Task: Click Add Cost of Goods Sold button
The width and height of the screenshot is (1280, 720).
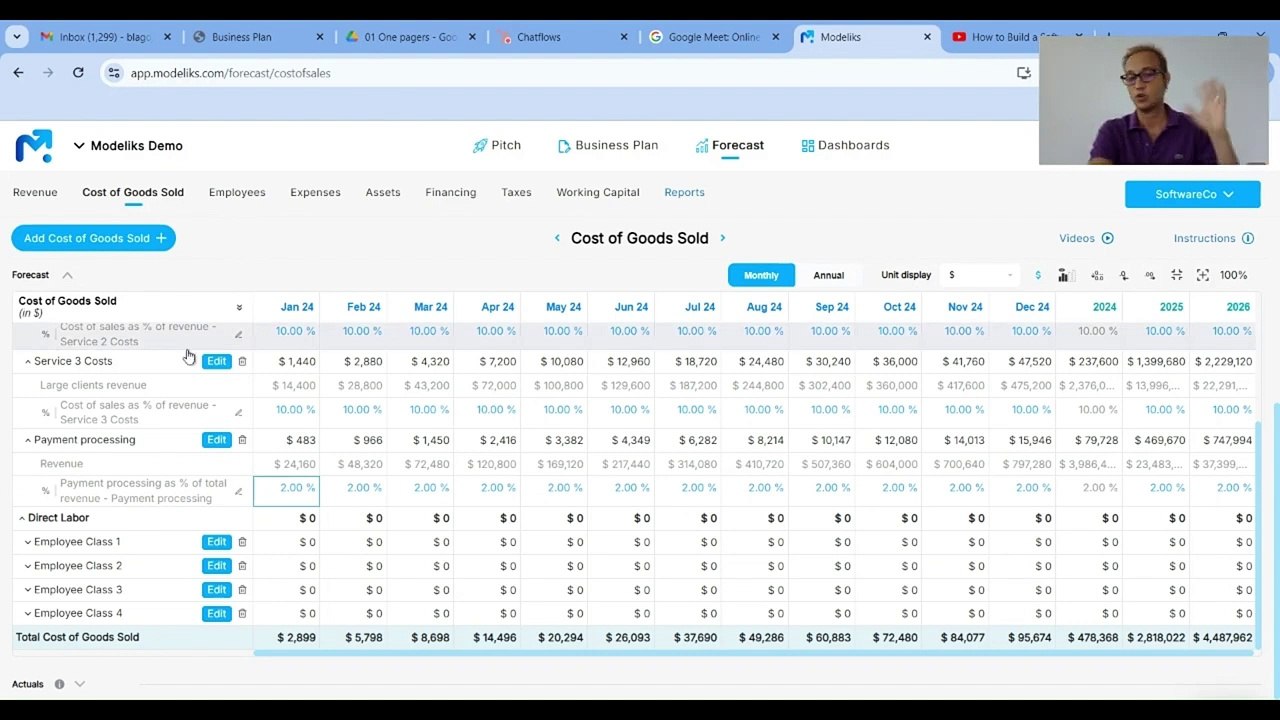Action: [x=94, y=238]
